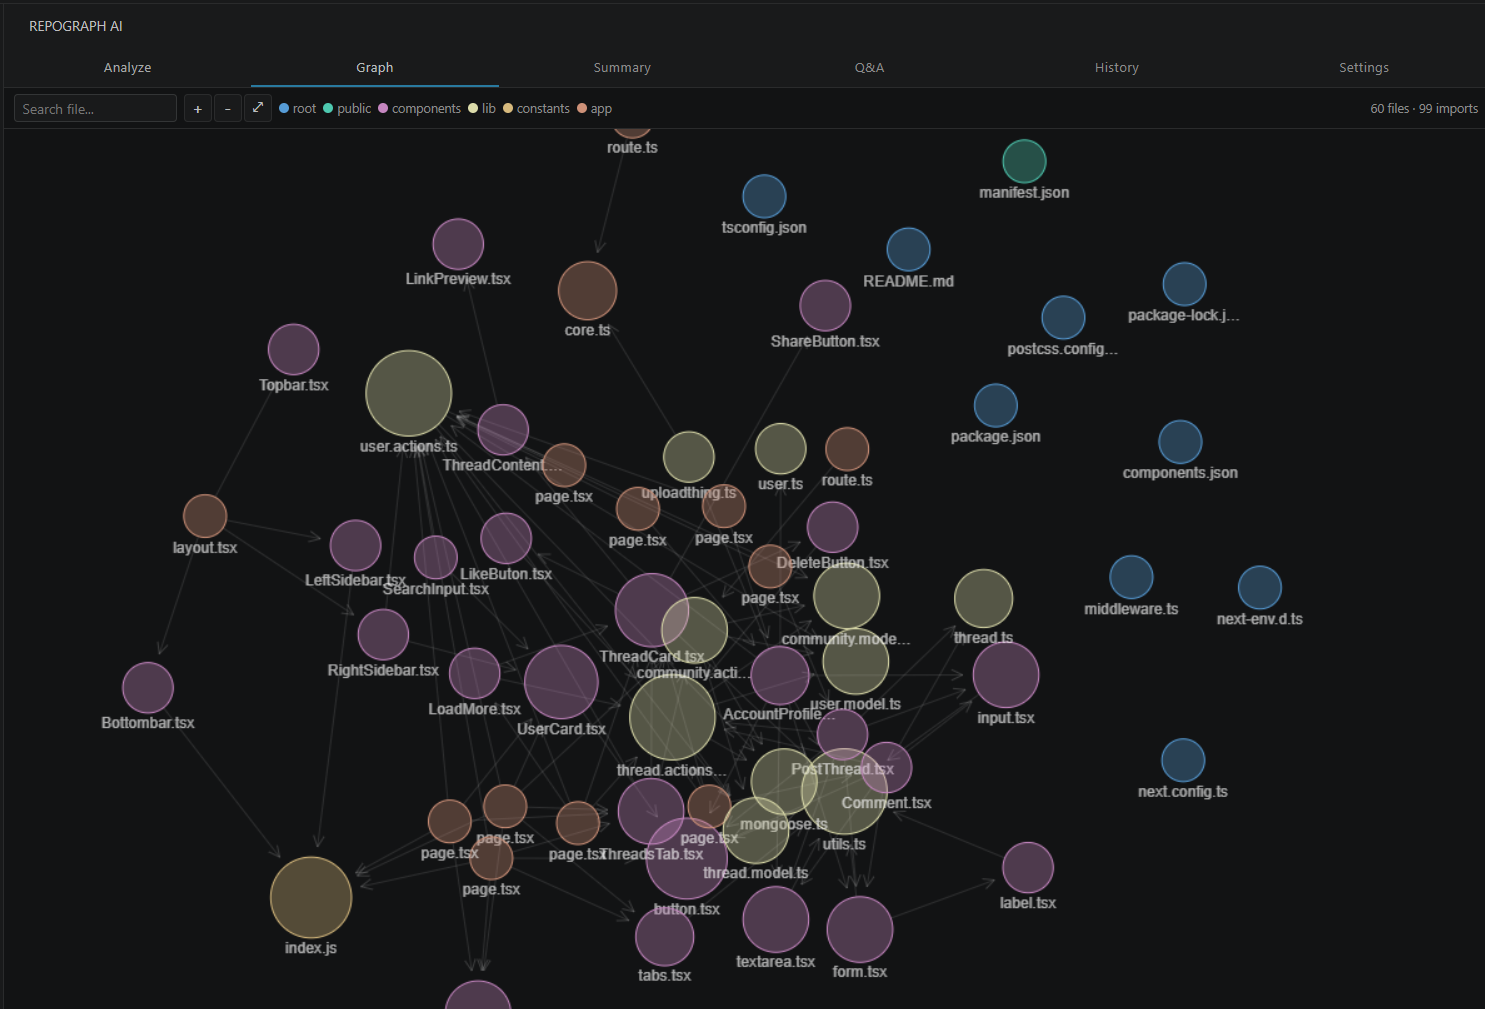Screen dimensions: 1485x1009
Task: Toggle the root legend filter
Action: (284, 108)
